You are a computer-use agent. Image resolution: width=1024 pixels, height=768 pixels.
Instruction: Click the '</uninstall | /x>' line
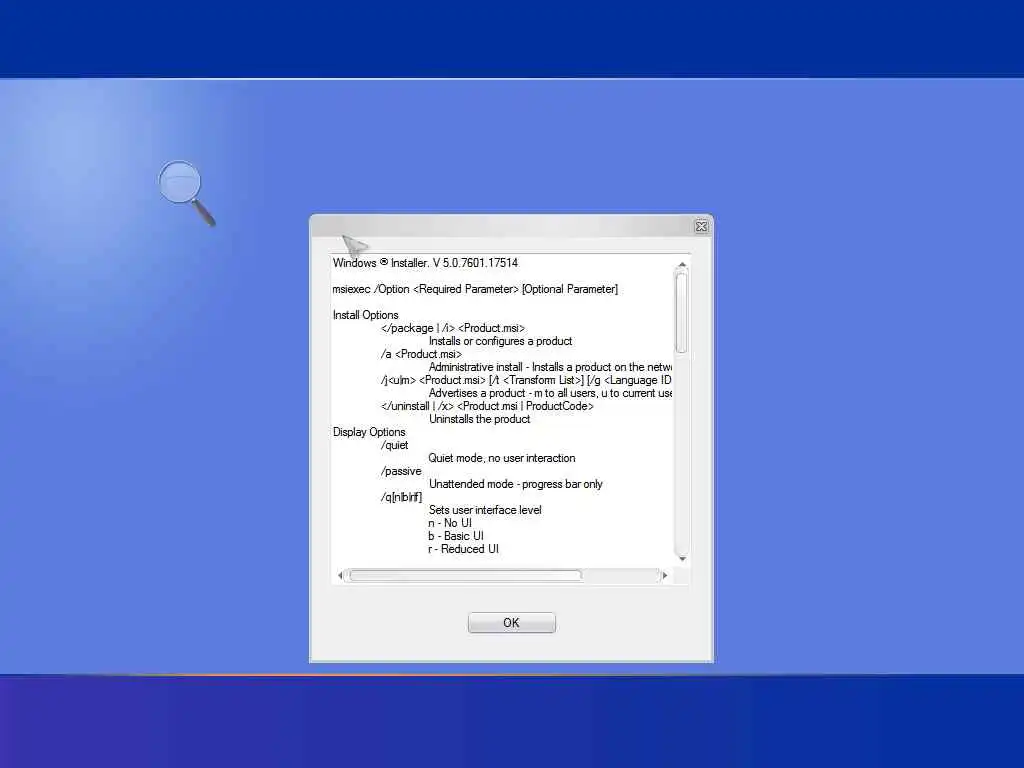tap(487, 406)
